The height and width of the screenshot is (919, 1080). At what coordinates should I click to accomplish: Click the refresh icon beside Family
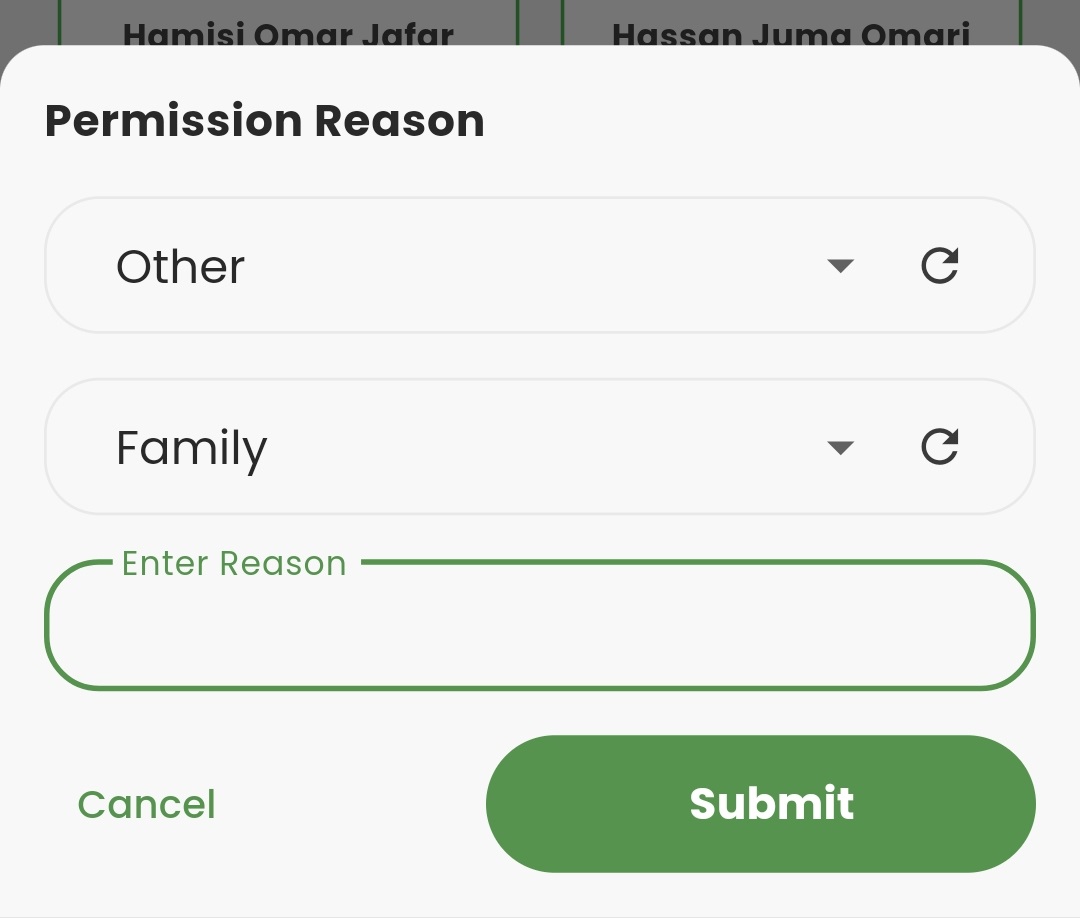[x=939, y=447]
